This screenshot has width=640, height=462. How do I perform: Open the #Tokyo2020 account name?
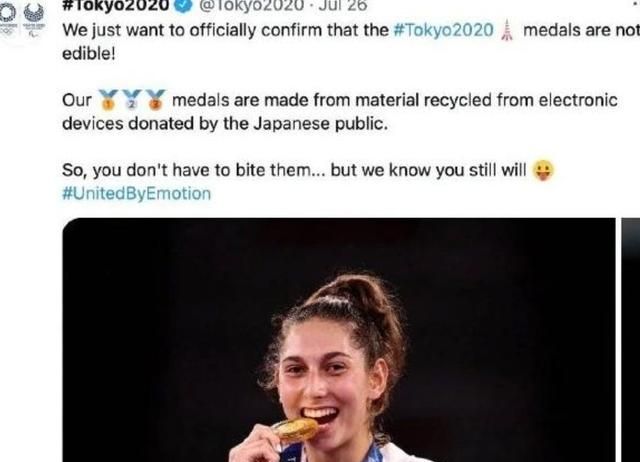[116, 5]
